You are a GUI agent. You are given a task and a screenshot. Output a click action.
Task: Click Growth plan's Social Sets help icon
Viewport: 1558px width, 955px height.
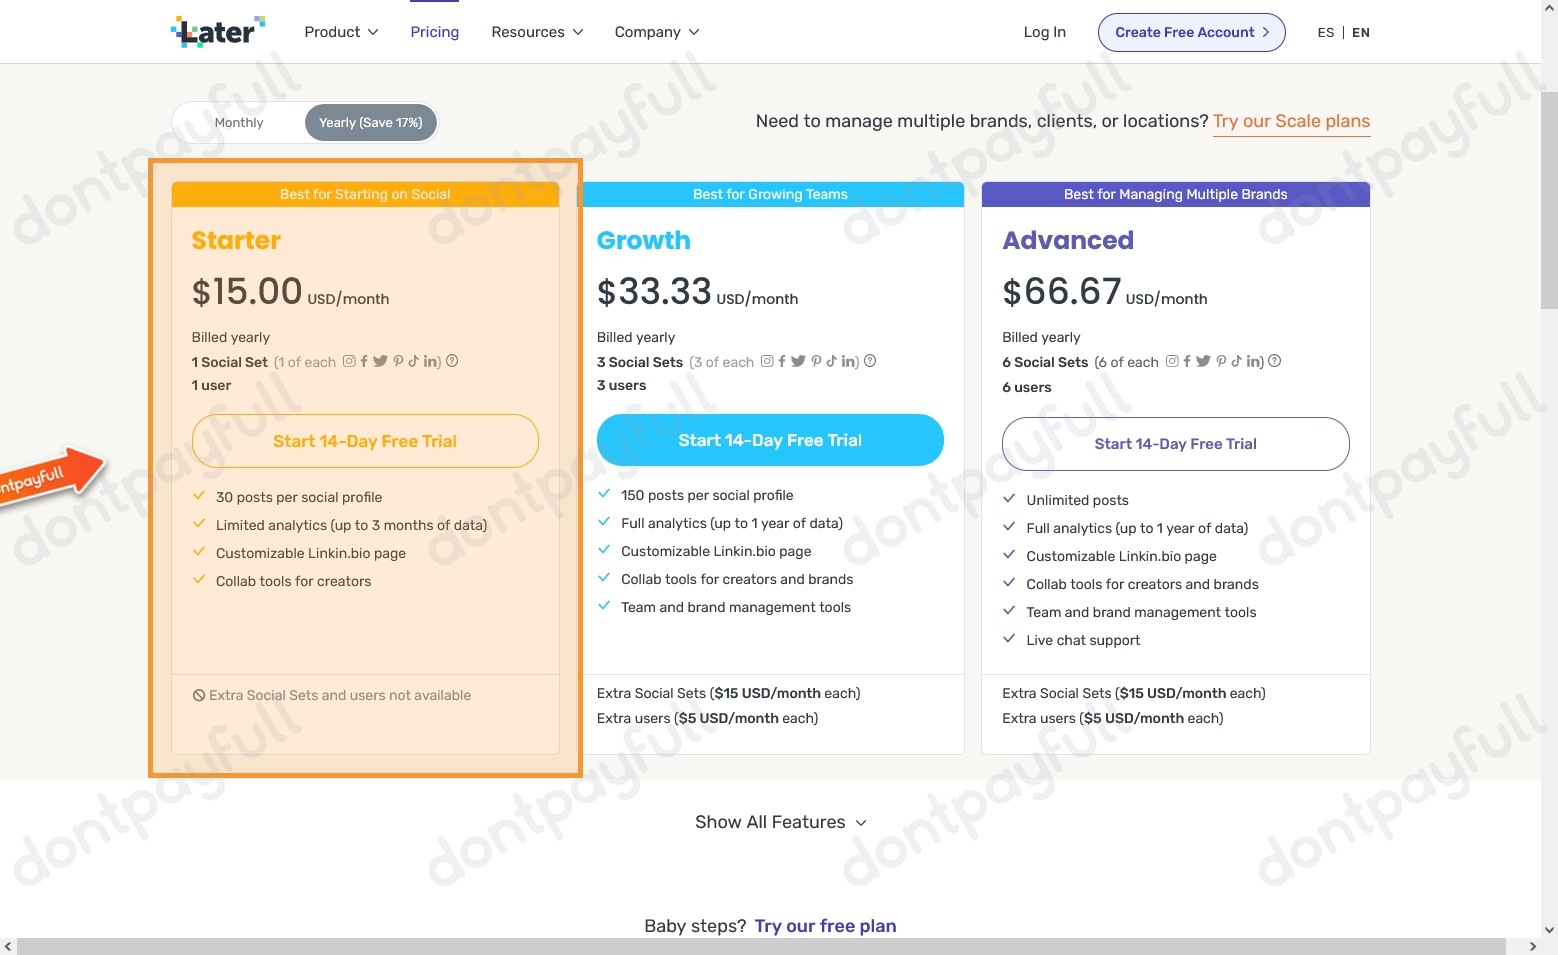click(870, 361)
